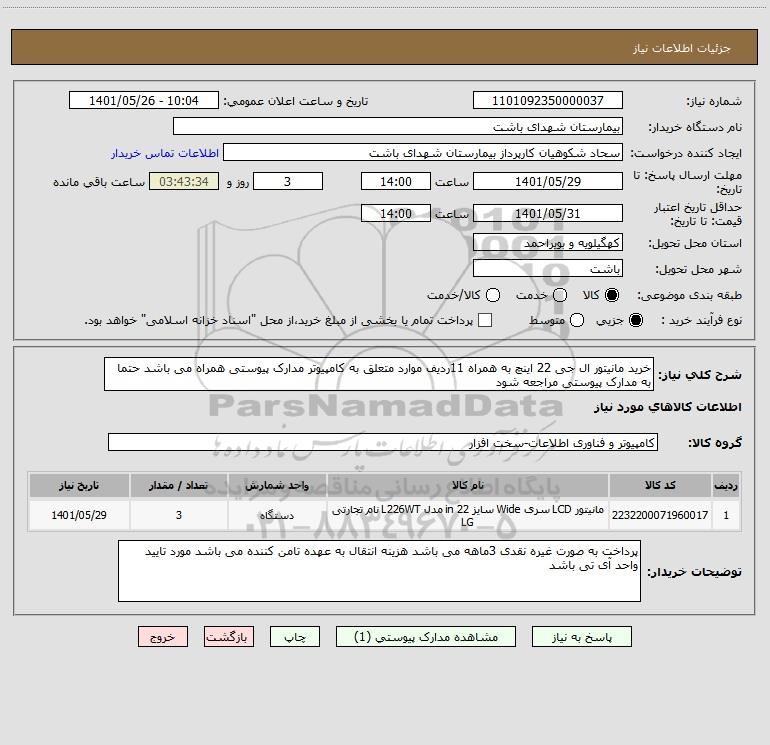
Task: Click the response deadline time field 14:00
Action: 396,181
